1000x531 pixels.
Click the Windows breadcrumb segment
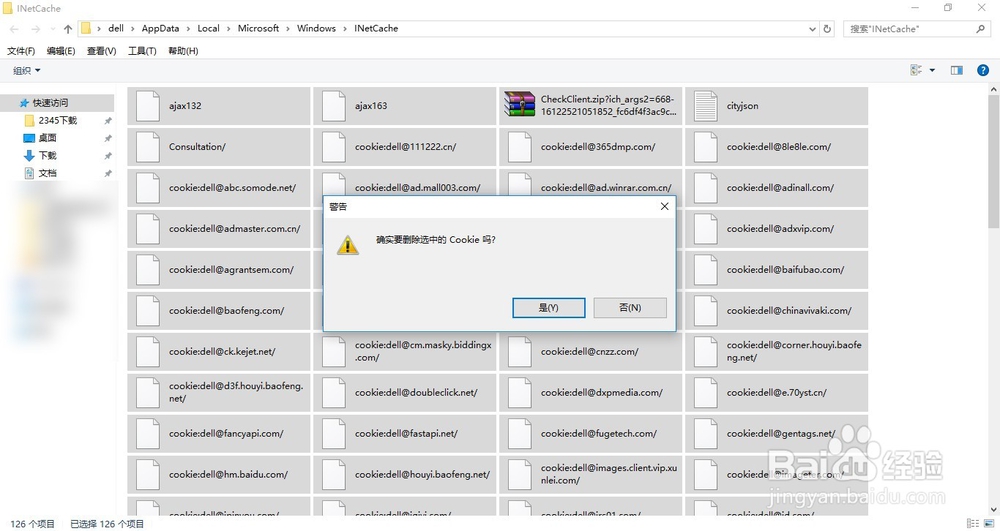(316, 29)
